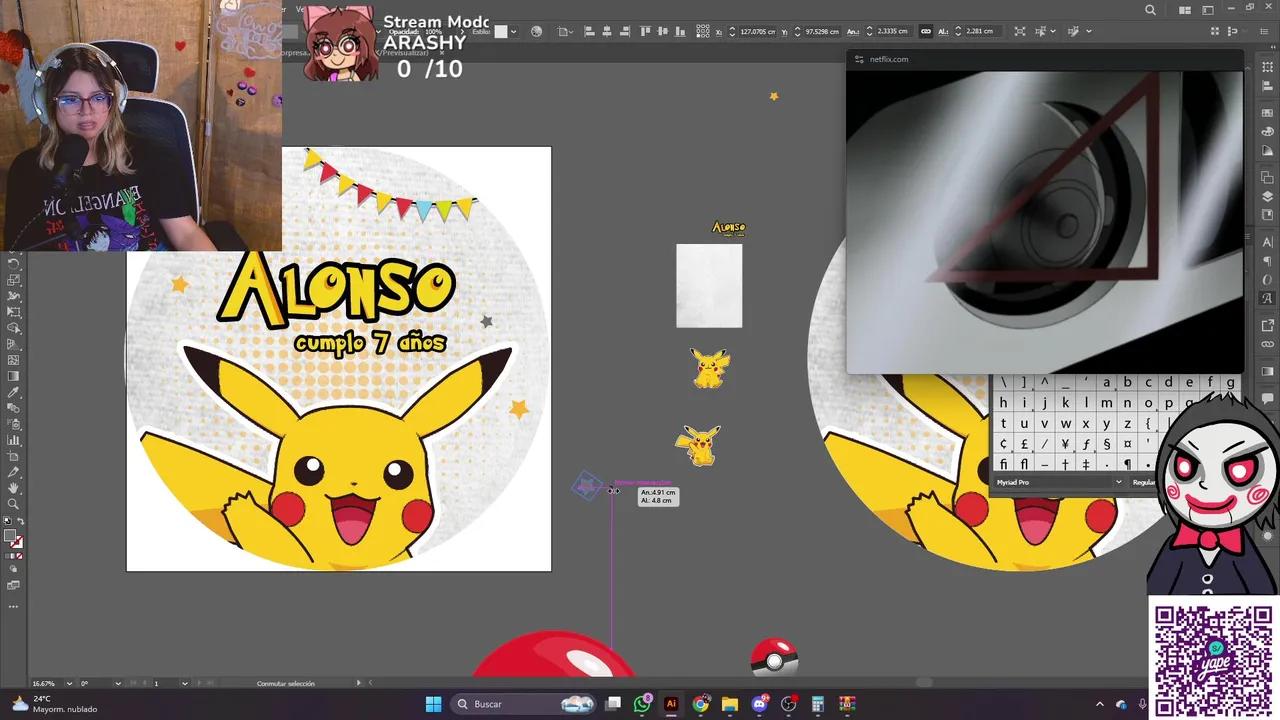Click Recolor Artwork globe icon
Viewport: 1280px width, 720px height.
[x=536, y=31]
